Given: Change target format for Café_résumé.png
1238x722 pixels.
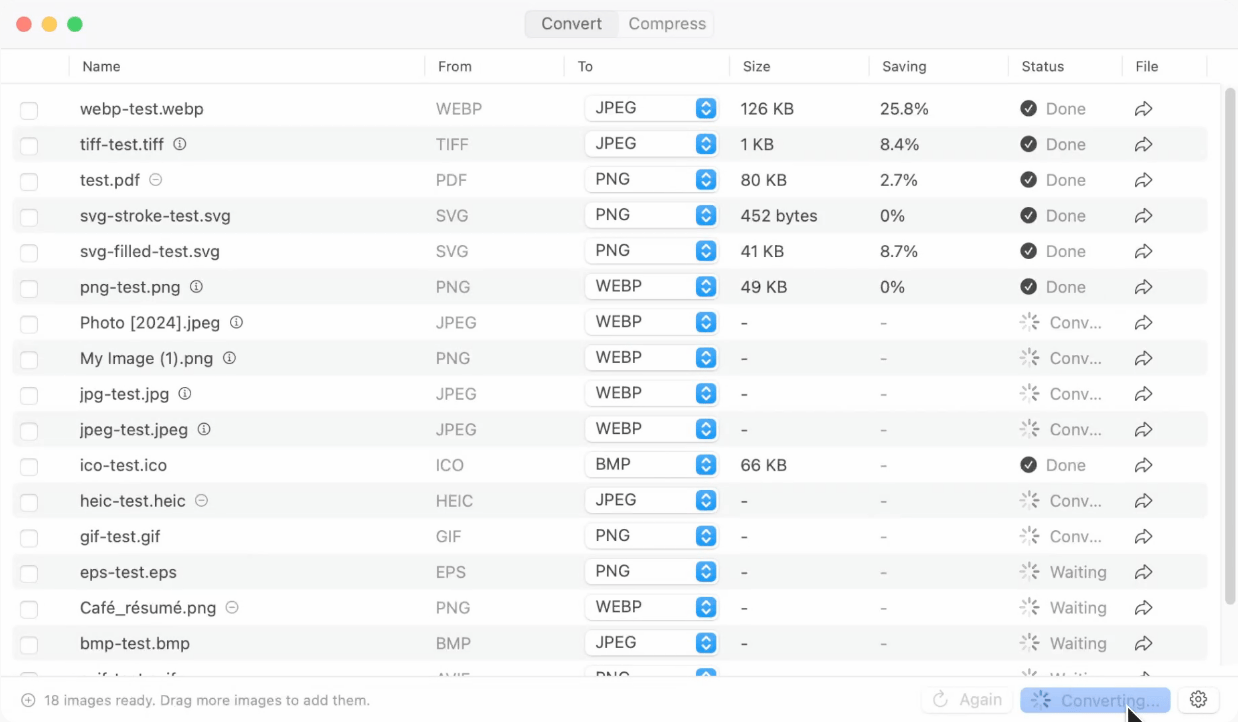Looking at the screenshot, I should [651, 607].
